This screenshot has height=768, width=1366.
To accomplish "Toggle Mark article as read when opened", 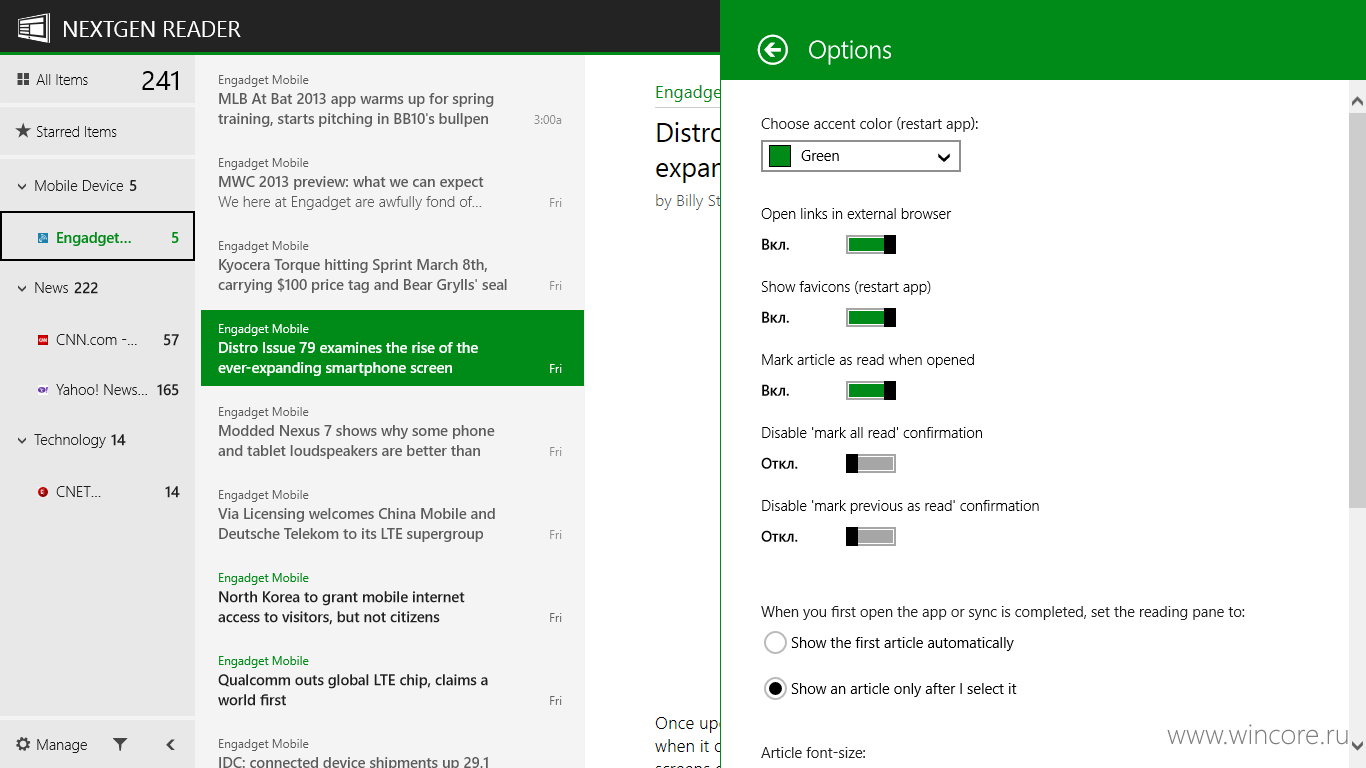I will tap(871, 391).
